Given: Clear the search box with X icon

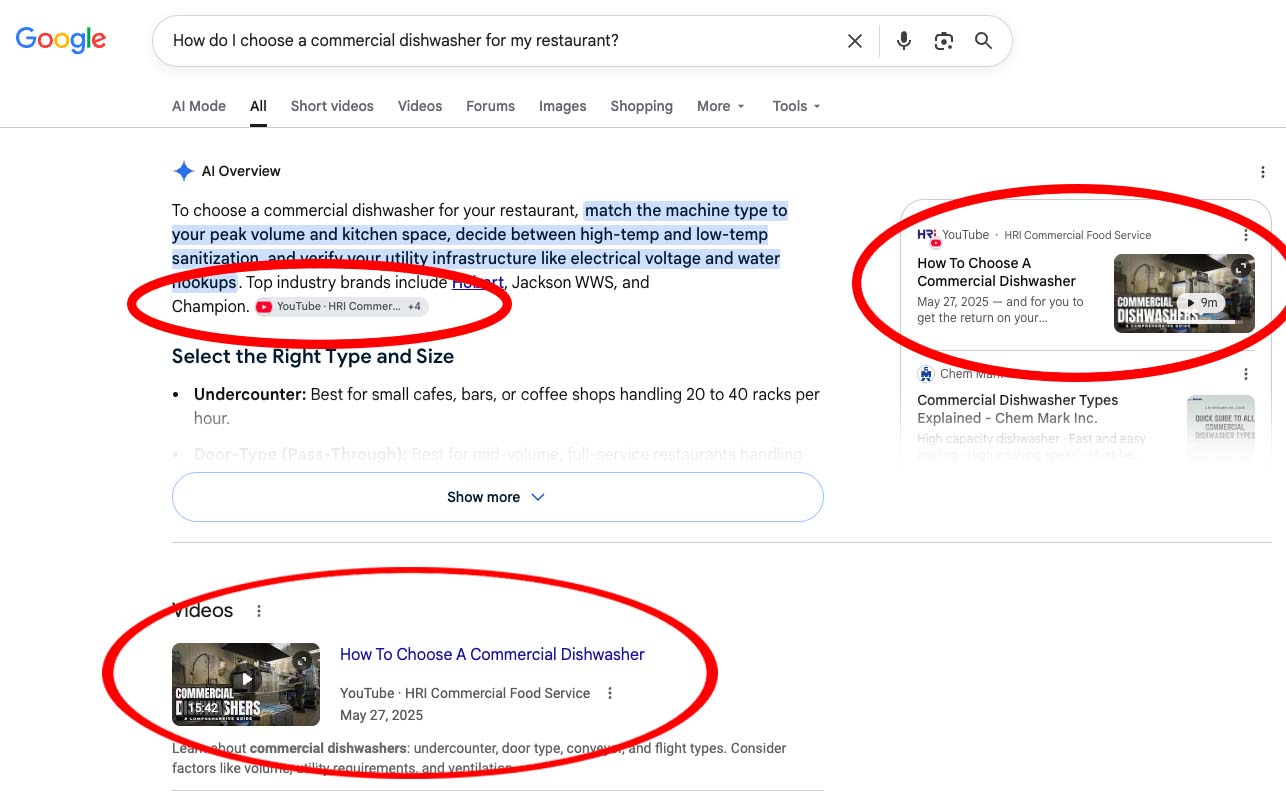Looking at the screenshot, I should [855, 41].
